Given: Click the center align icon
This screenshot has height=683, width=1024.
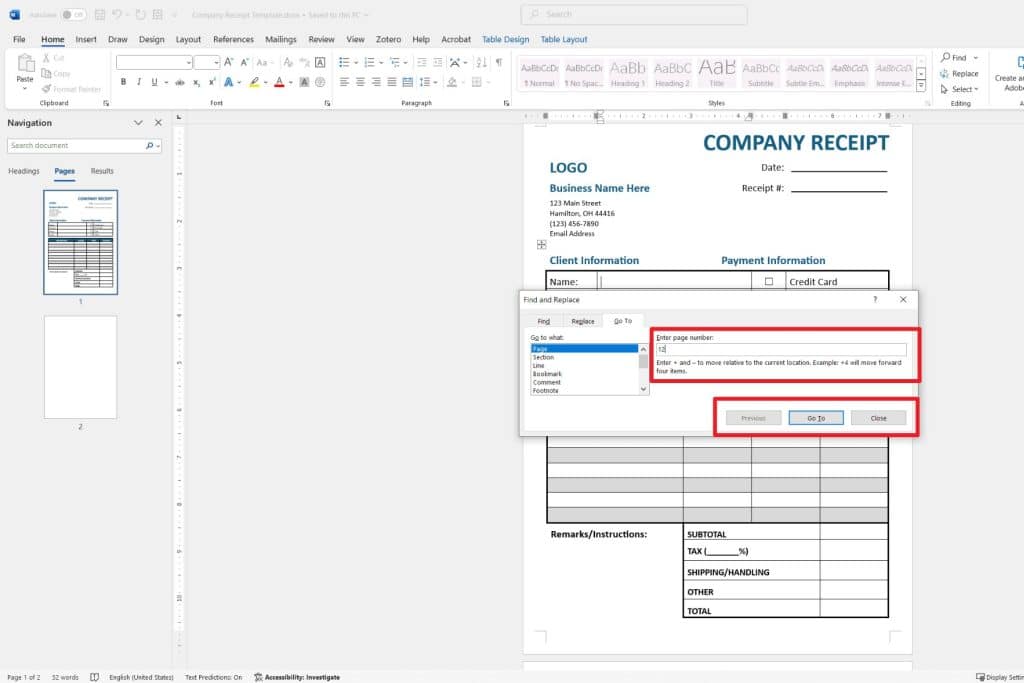Looking at the screenshot, I should click(x=359, y=82).
